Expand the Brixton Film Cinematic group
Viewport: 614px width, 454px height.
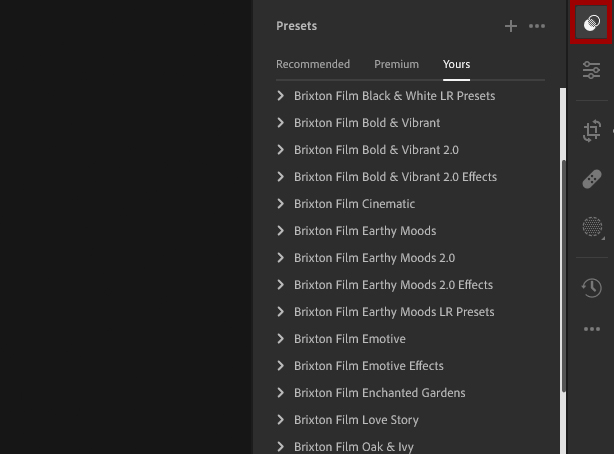(354, 204)
